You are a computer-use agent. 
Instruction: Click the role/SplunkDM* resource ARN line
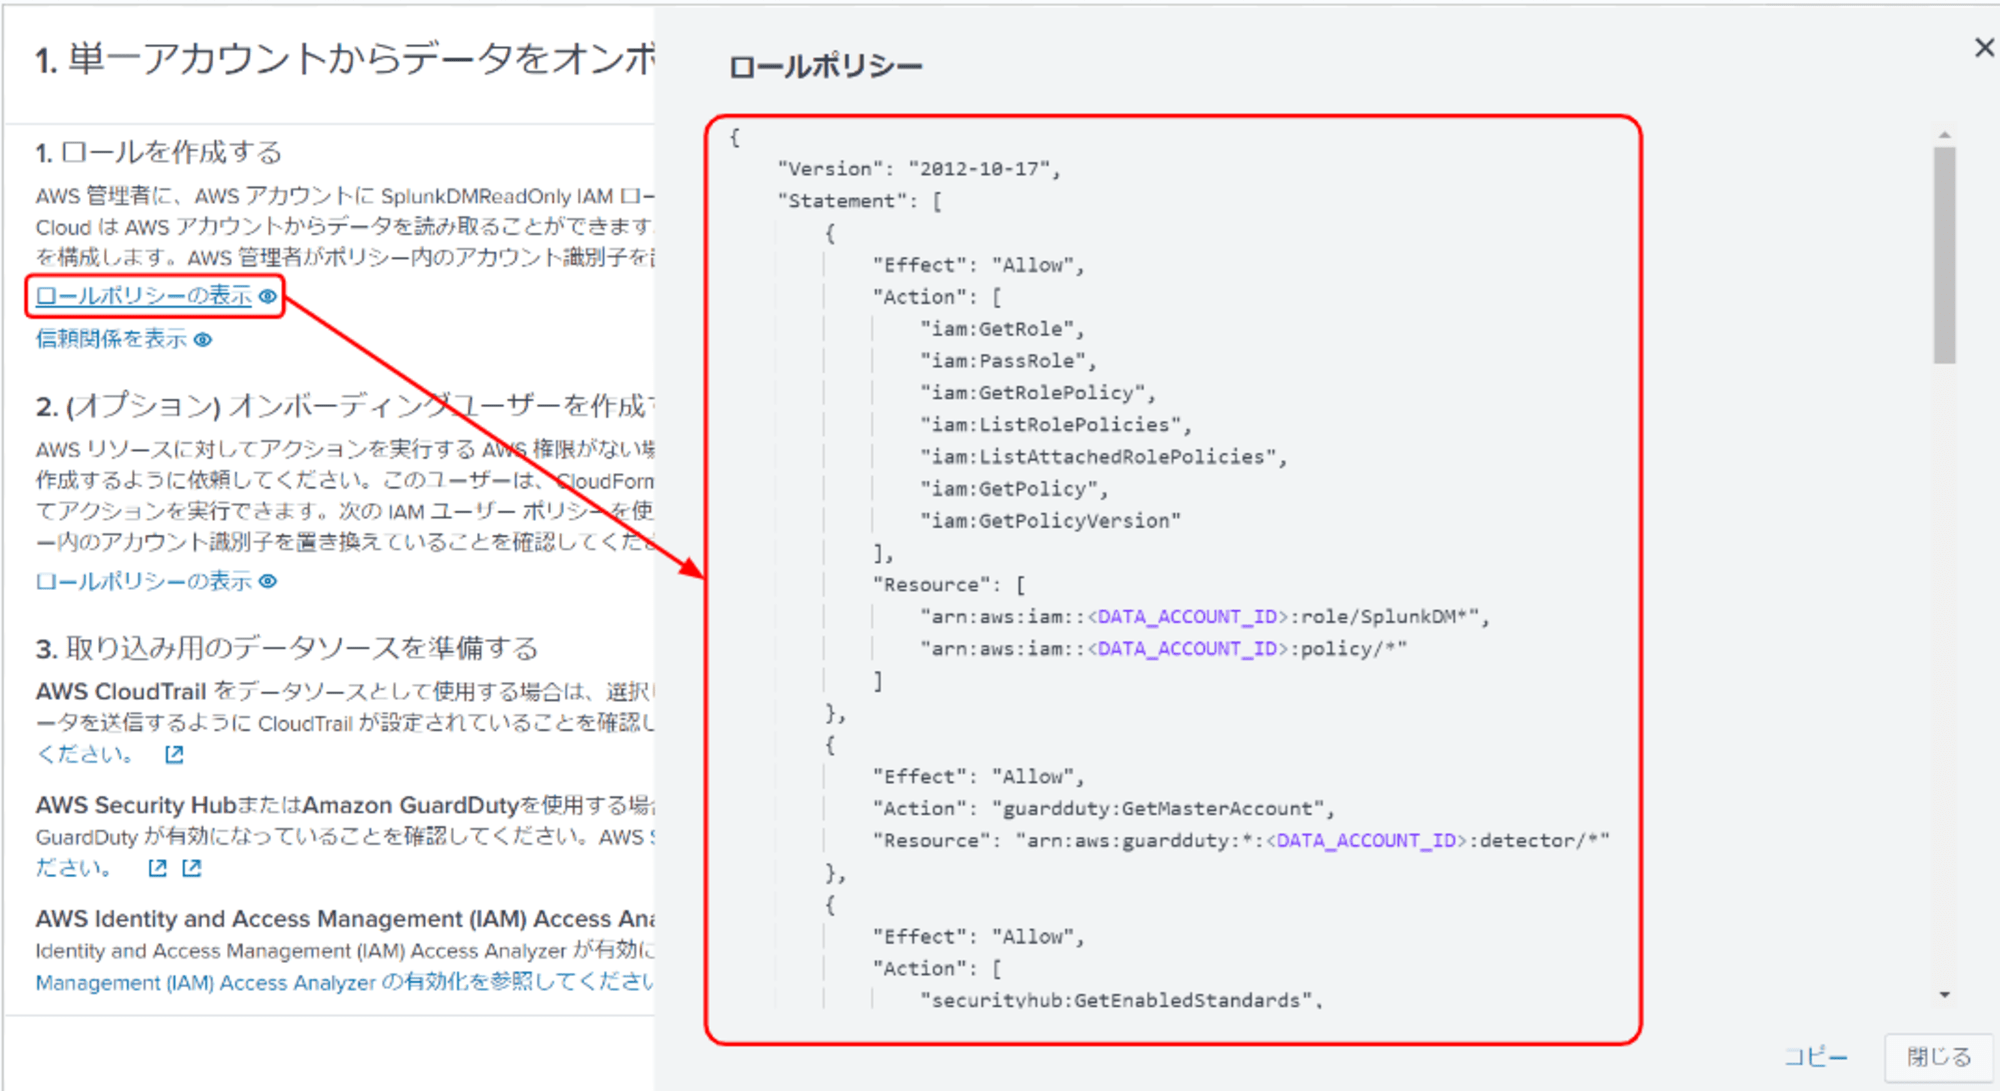point(1205,617)
